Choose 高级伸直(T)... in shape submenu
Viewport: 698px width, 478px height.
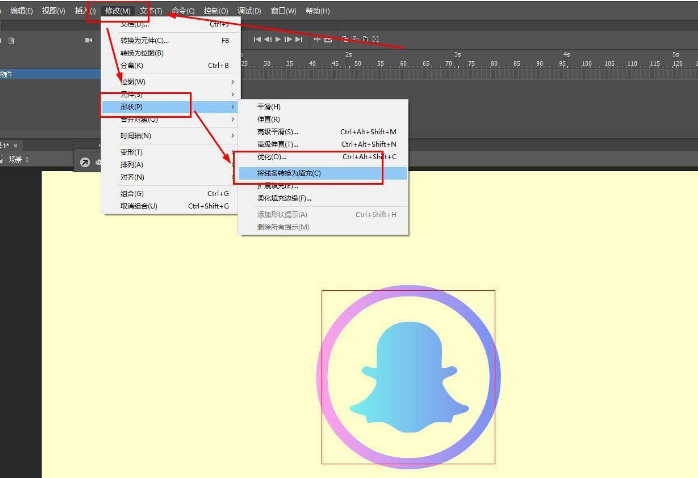323,144
